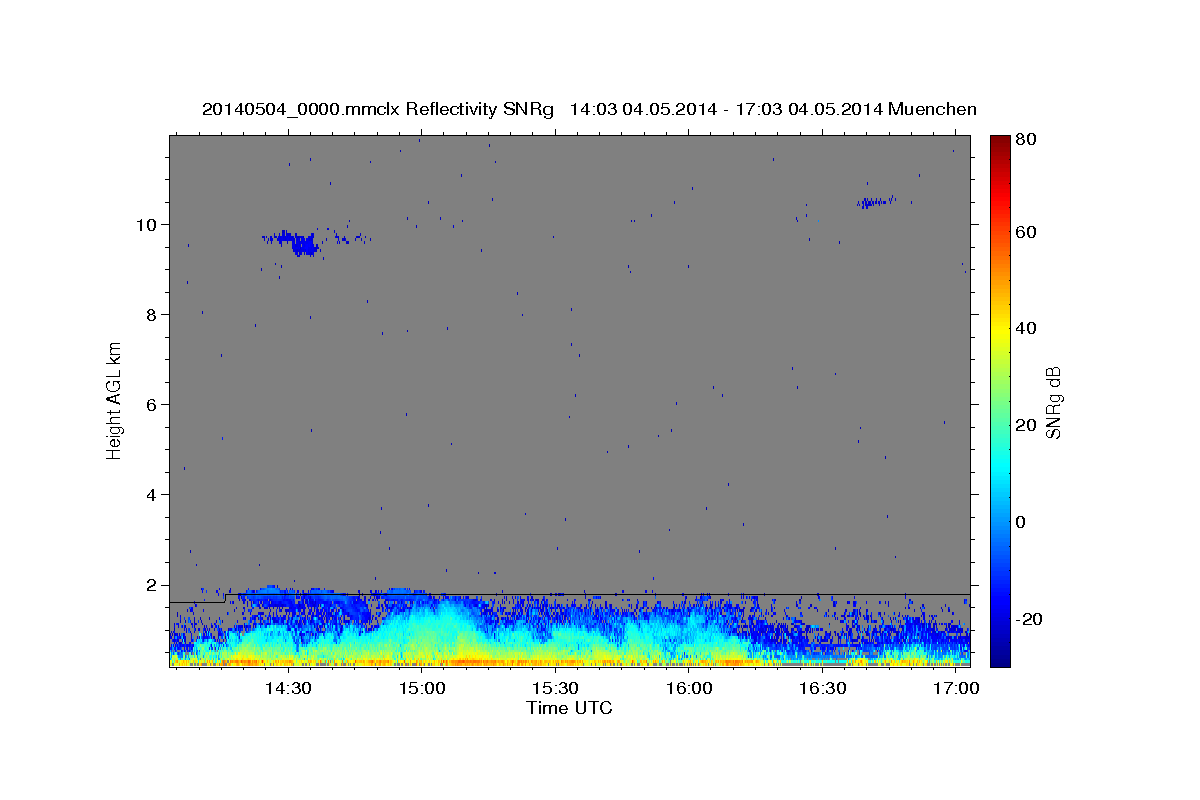Click the colorbar value 20
The width and height of the screenshot is (1200, 800).
1025,425
